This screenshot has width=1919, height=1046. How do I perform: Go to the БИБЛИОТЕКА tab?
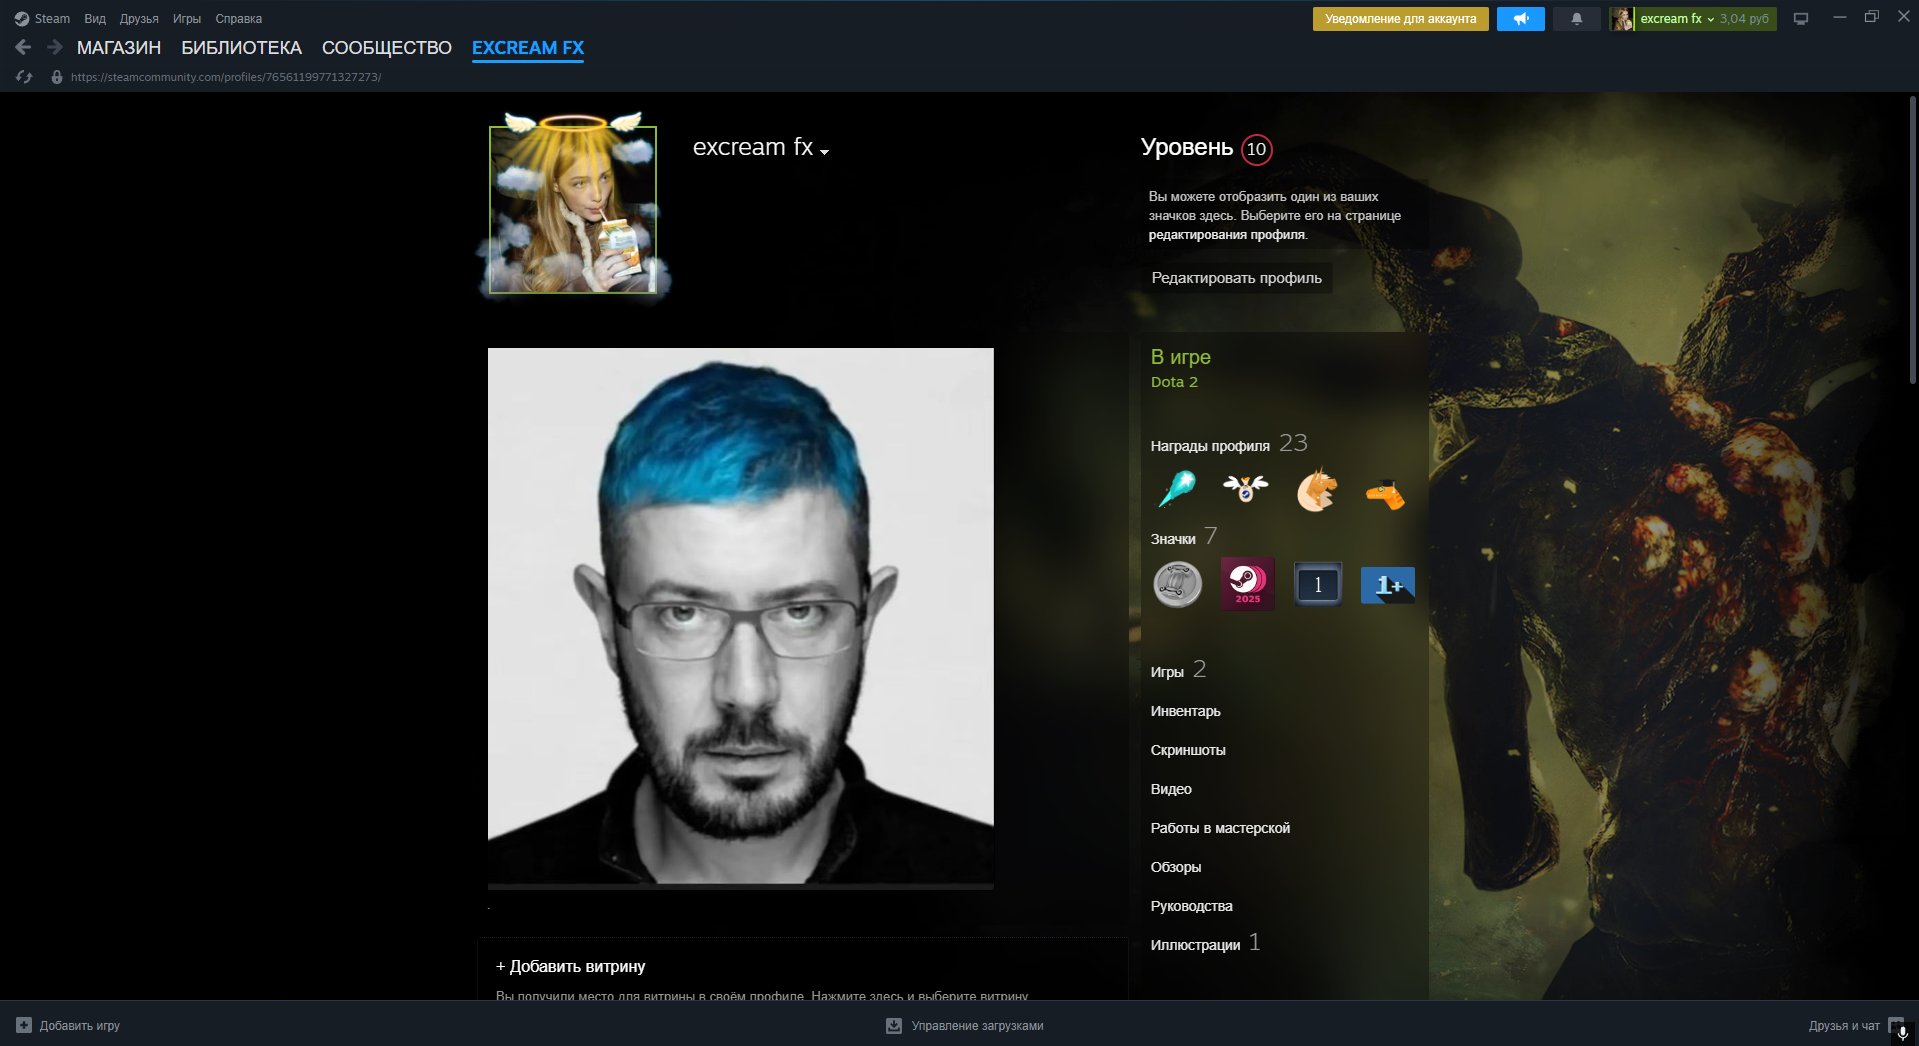[x=241, y=48]
